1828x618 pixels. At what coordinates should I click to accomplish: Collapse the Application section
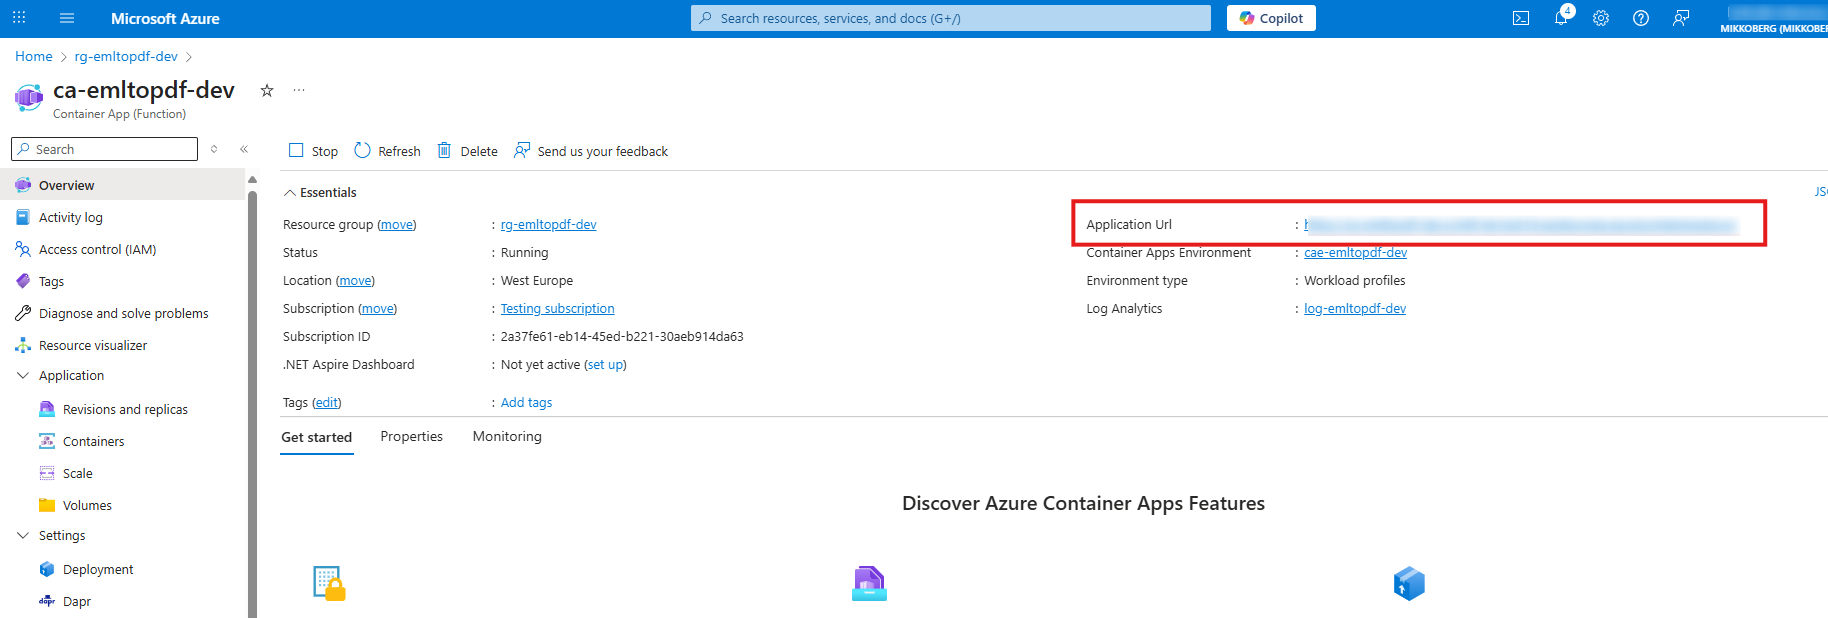pyautogui.click(x=23, y=375)
